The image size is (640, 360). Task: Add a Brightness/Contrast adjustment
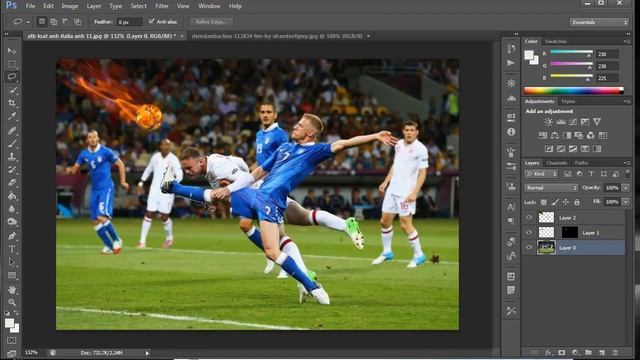(548, 122)
